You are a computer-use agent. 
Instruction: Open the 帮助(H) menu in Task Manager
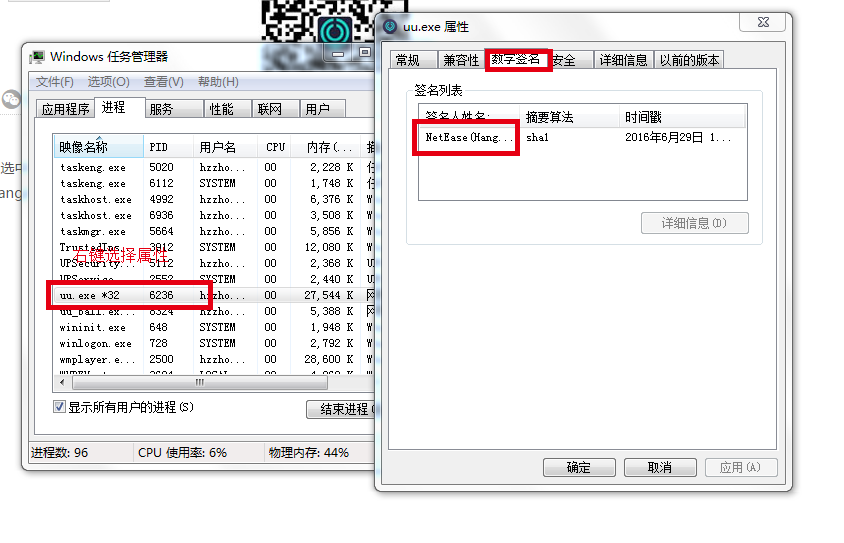pyautogui.click(x=218, y=82)
